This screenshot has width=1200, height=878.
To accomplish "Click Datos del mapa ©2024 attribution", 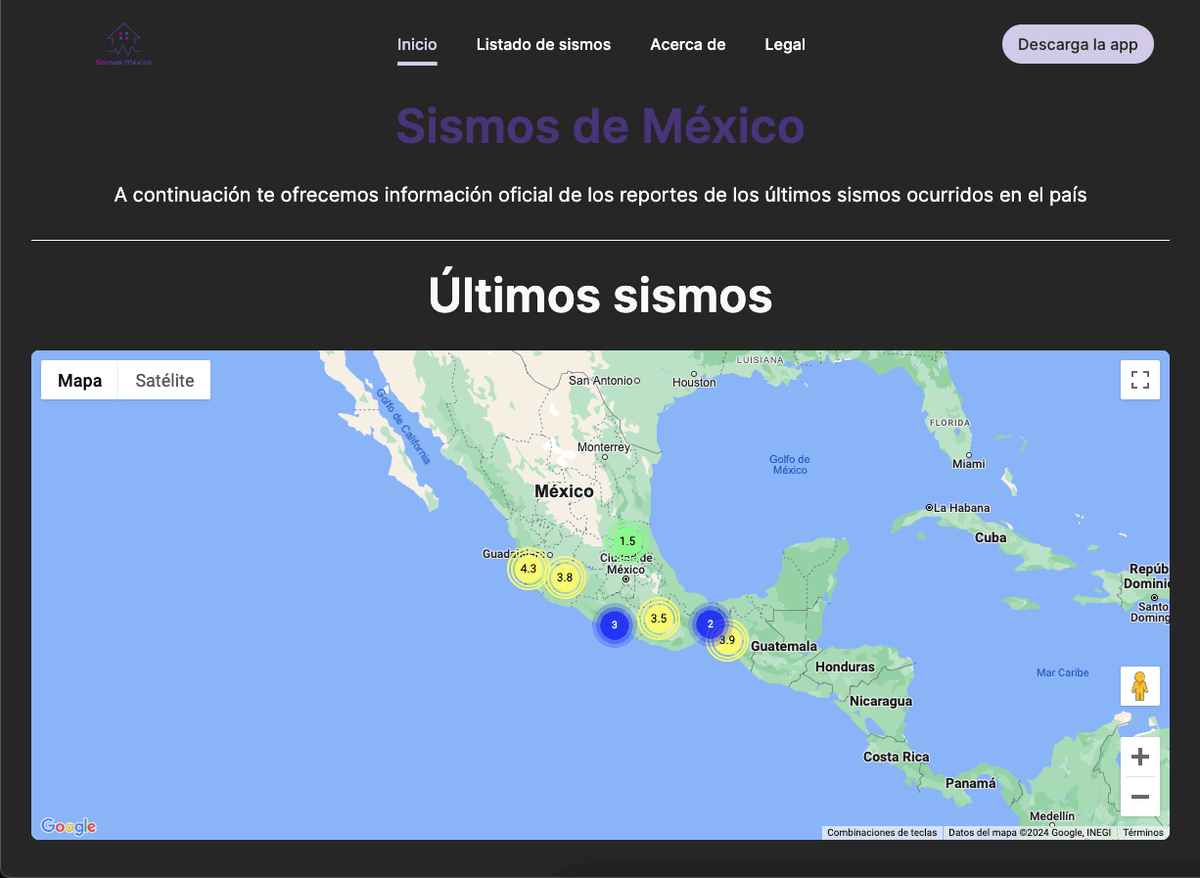I will coord(1029,832).
